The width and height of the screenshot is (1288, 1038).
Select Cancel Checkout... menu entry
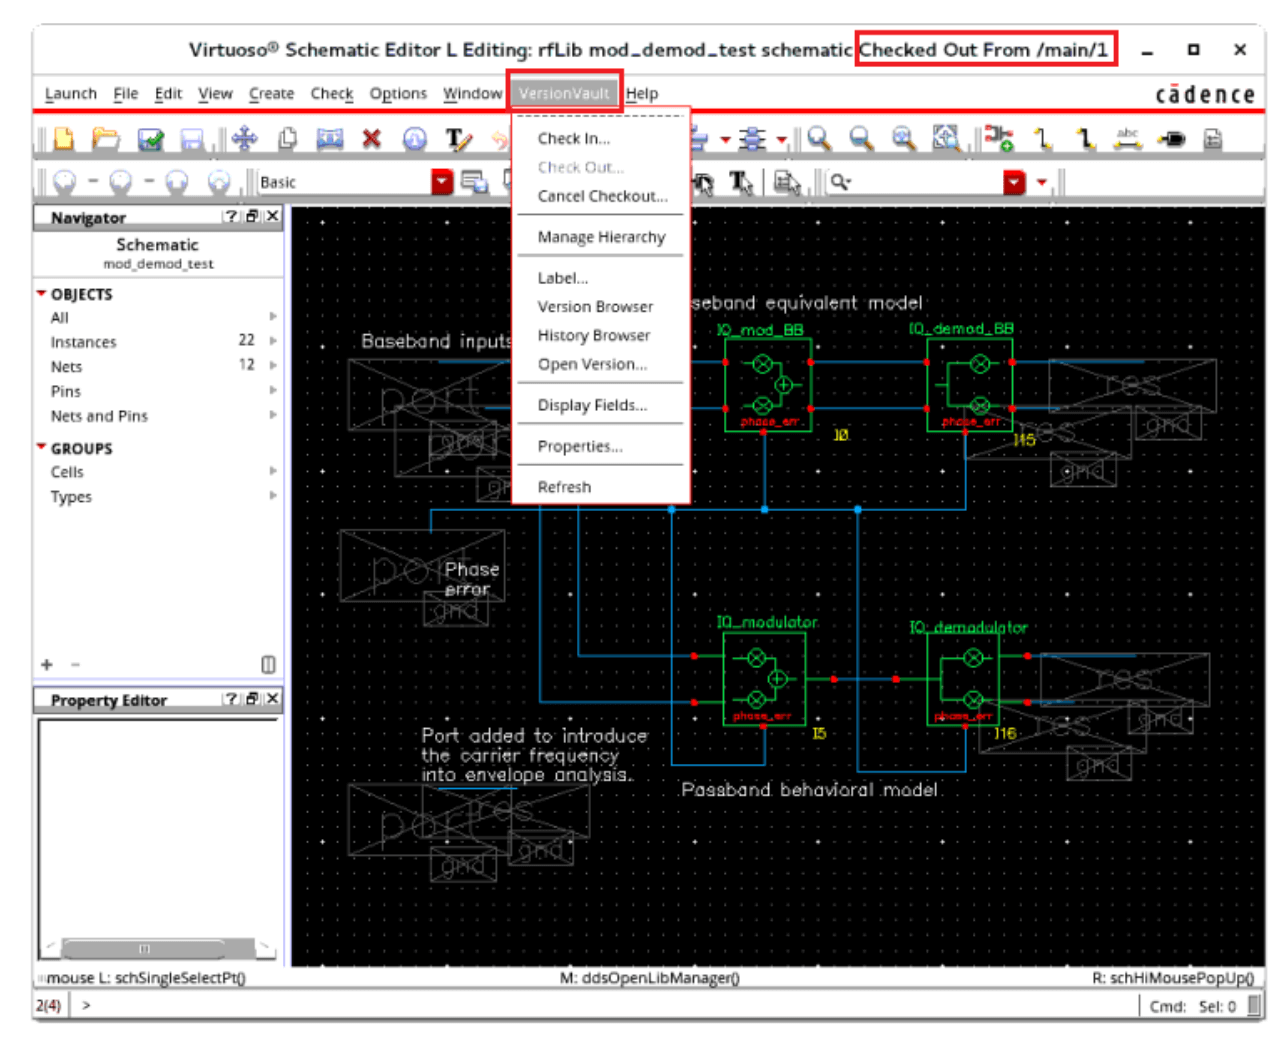[602, 196]
